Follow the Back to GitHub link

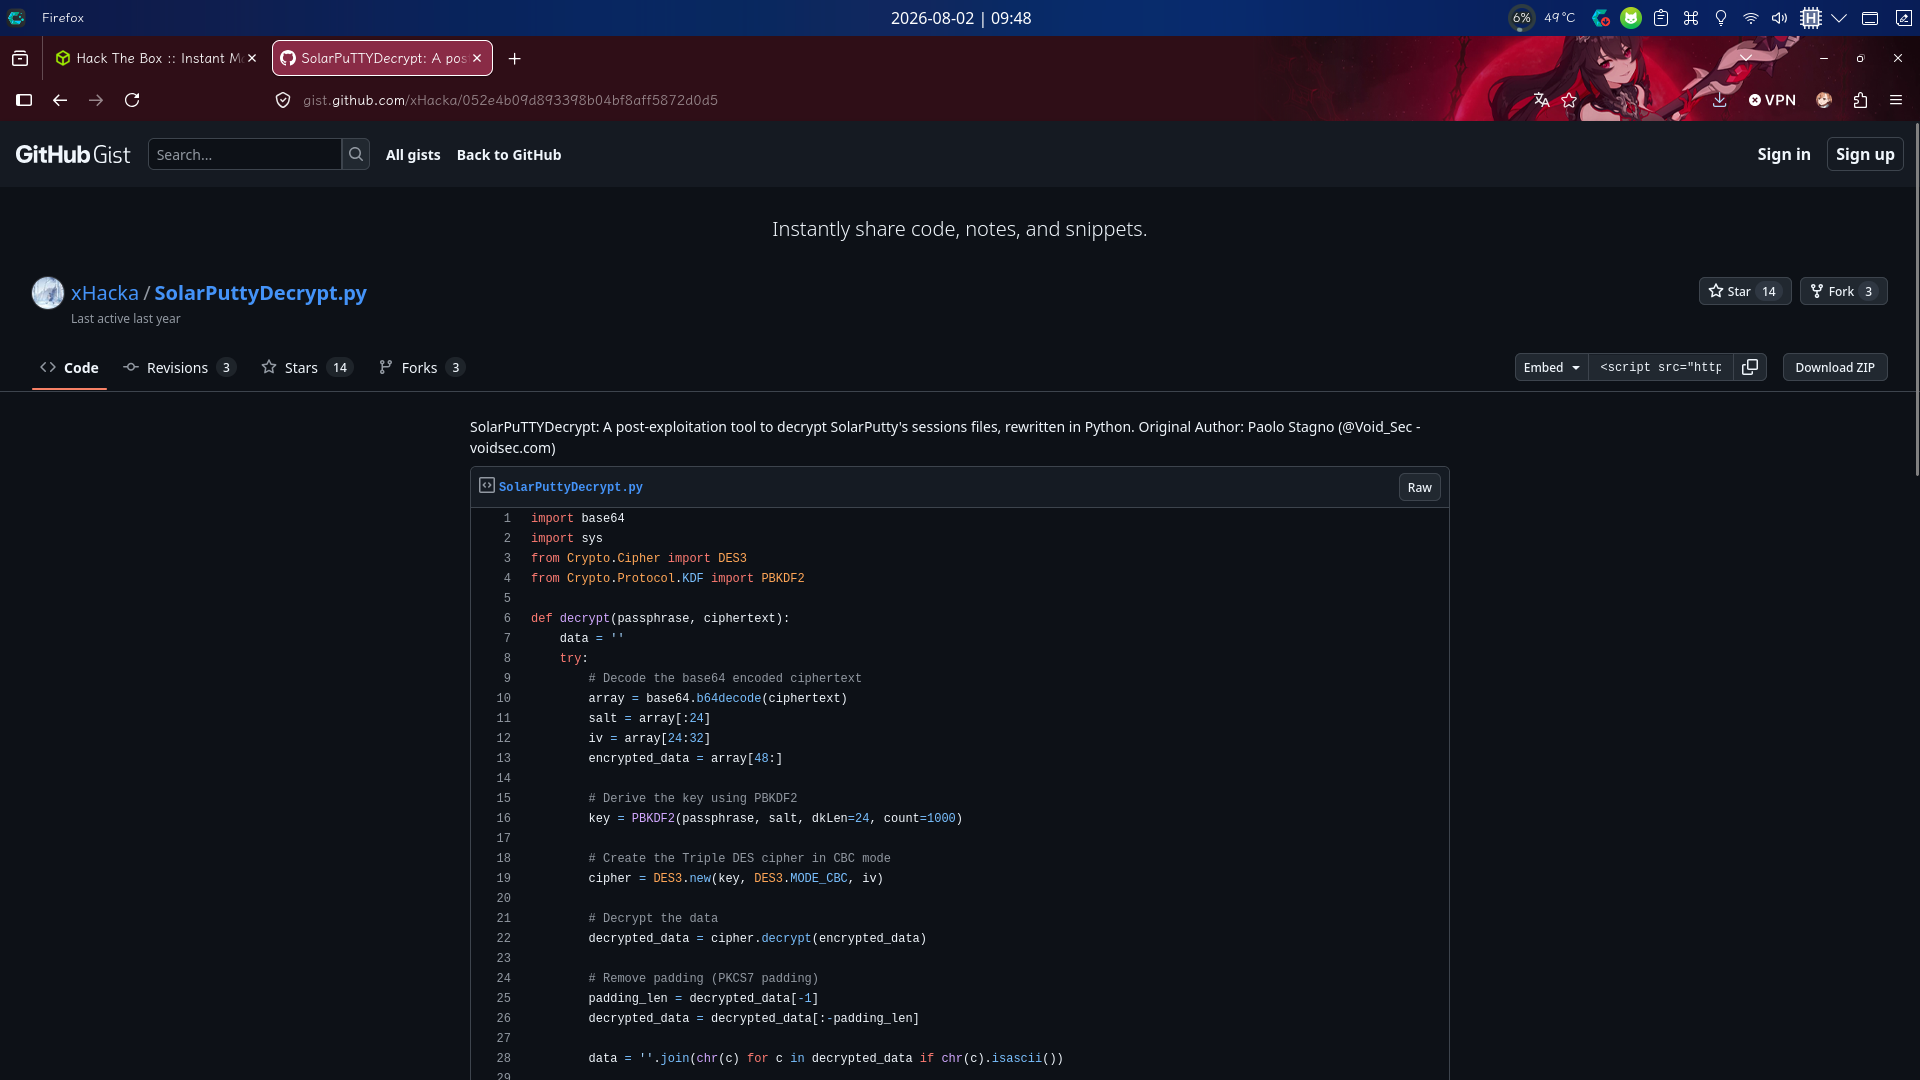tap(509, 155)
